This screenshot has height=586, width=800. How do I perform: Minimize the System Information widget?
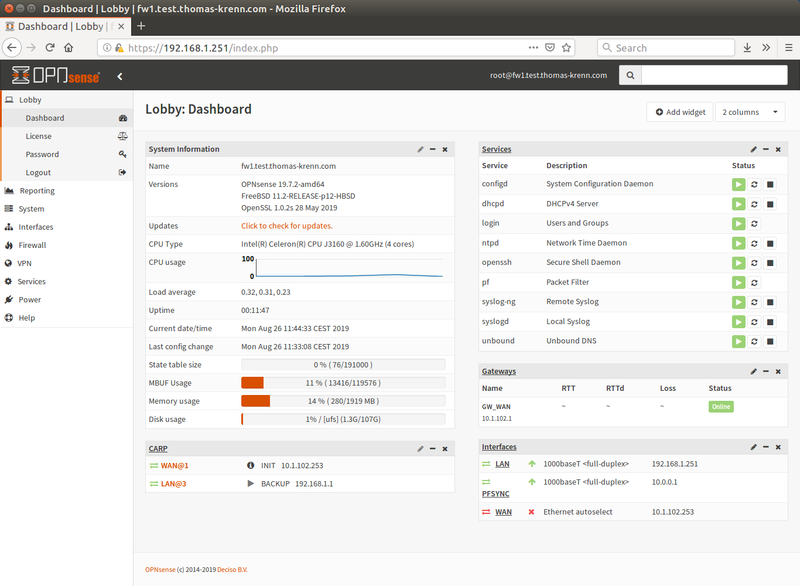(433, 149)
